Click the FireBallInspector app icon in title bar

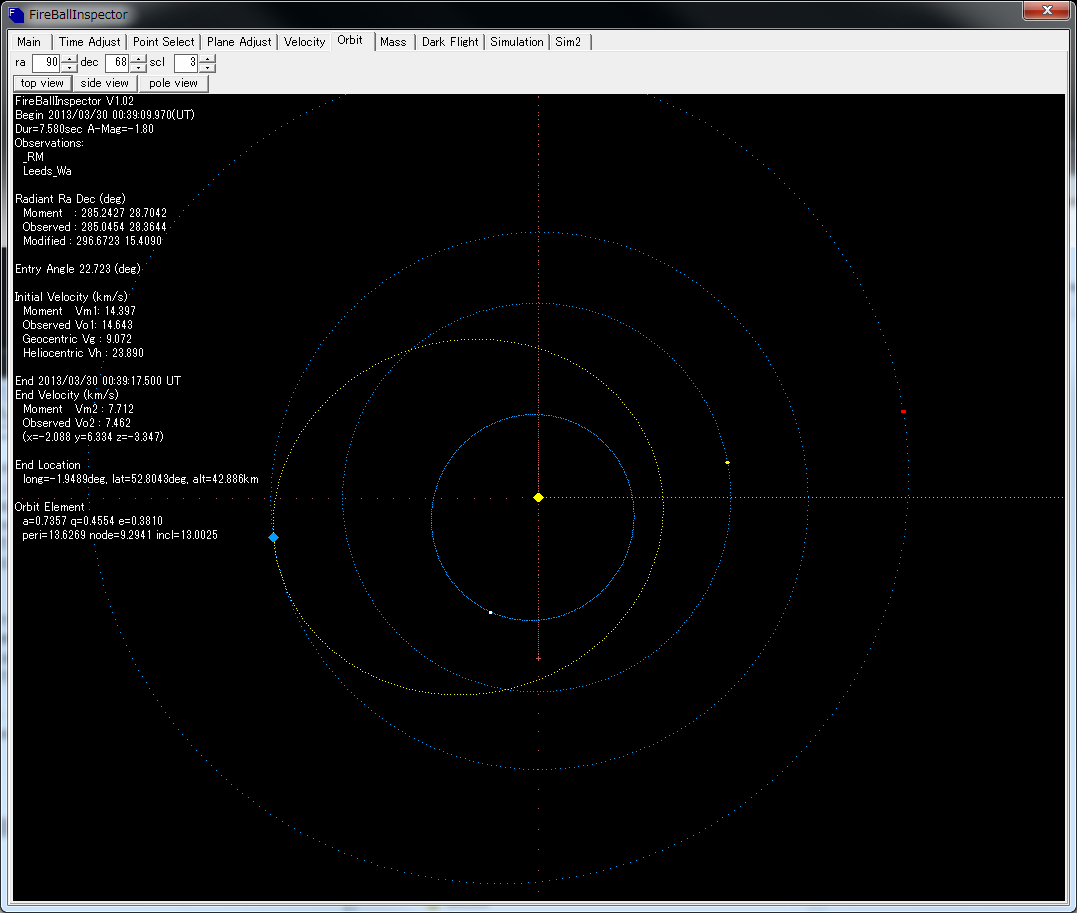pyautogui.click(x=16, y=15)
